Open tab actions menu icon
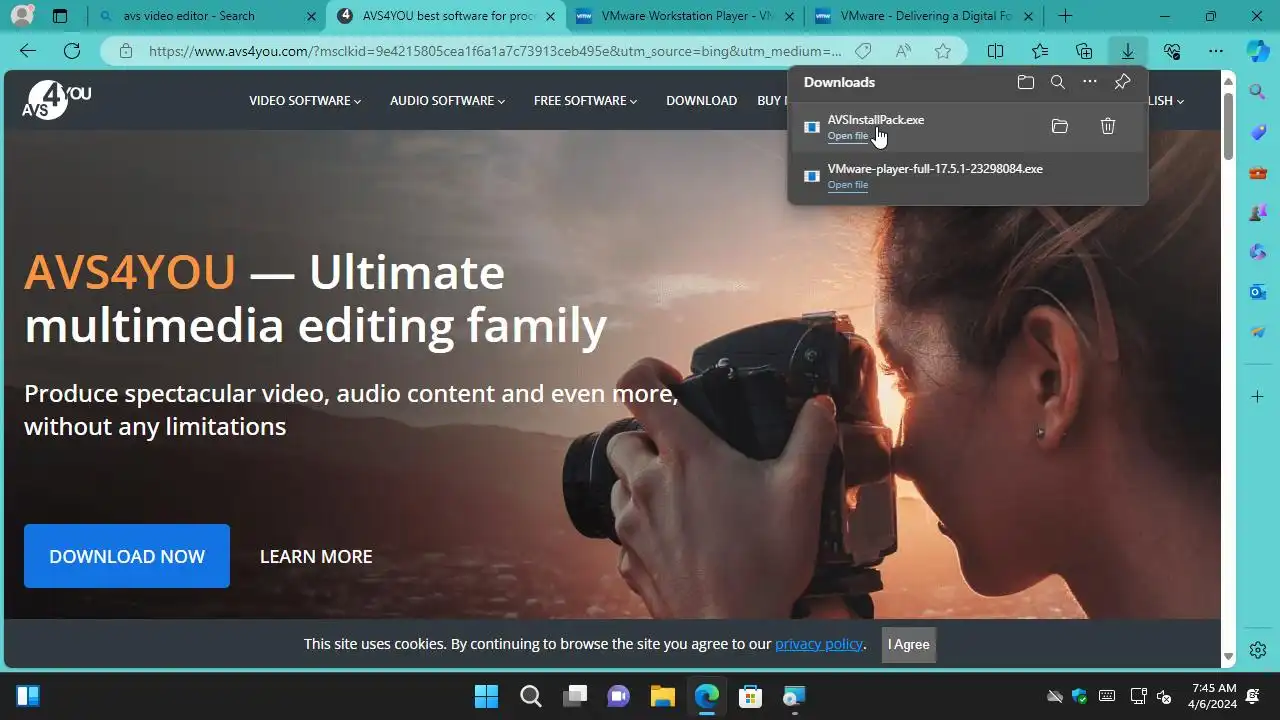Screen dimensions: 1280x720 click(x=60, y=16)
